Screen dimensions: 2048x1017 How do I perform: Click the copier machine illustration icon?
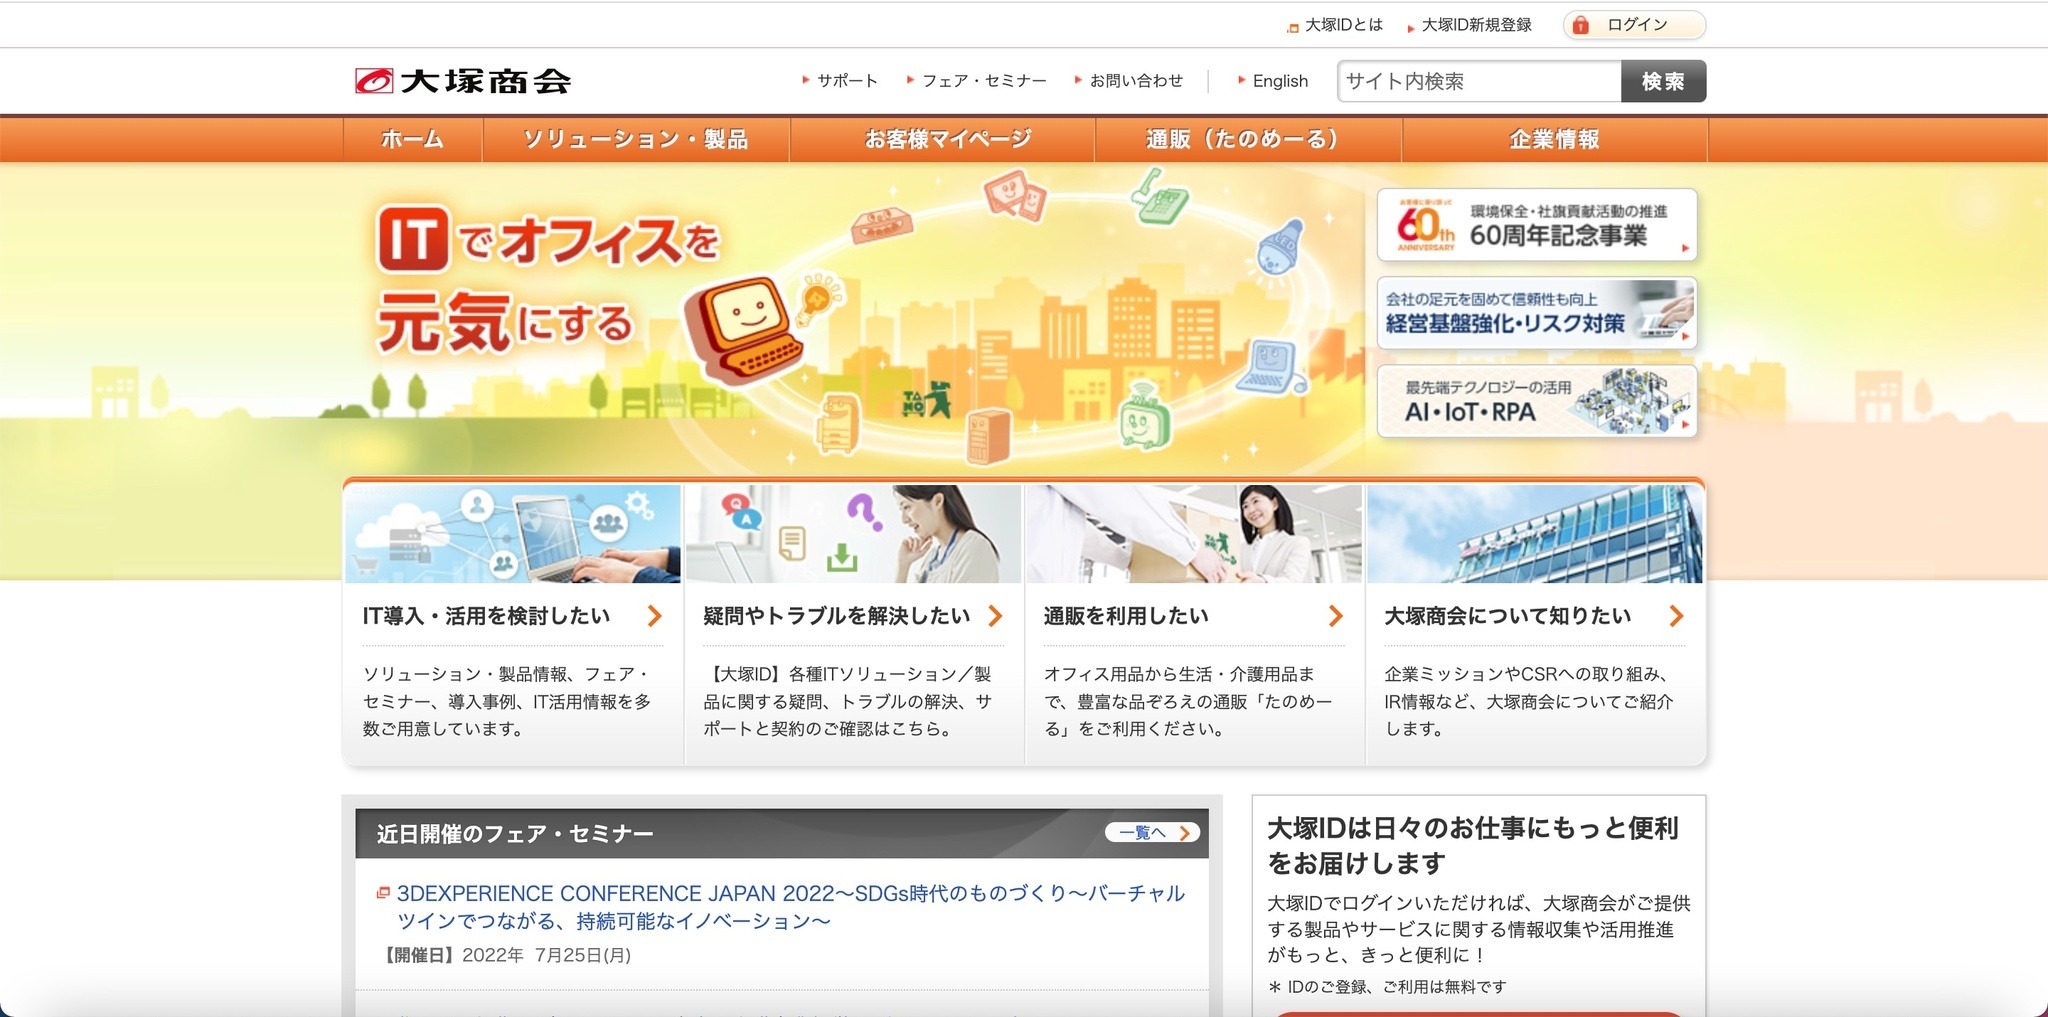click(x=838, y=422)
